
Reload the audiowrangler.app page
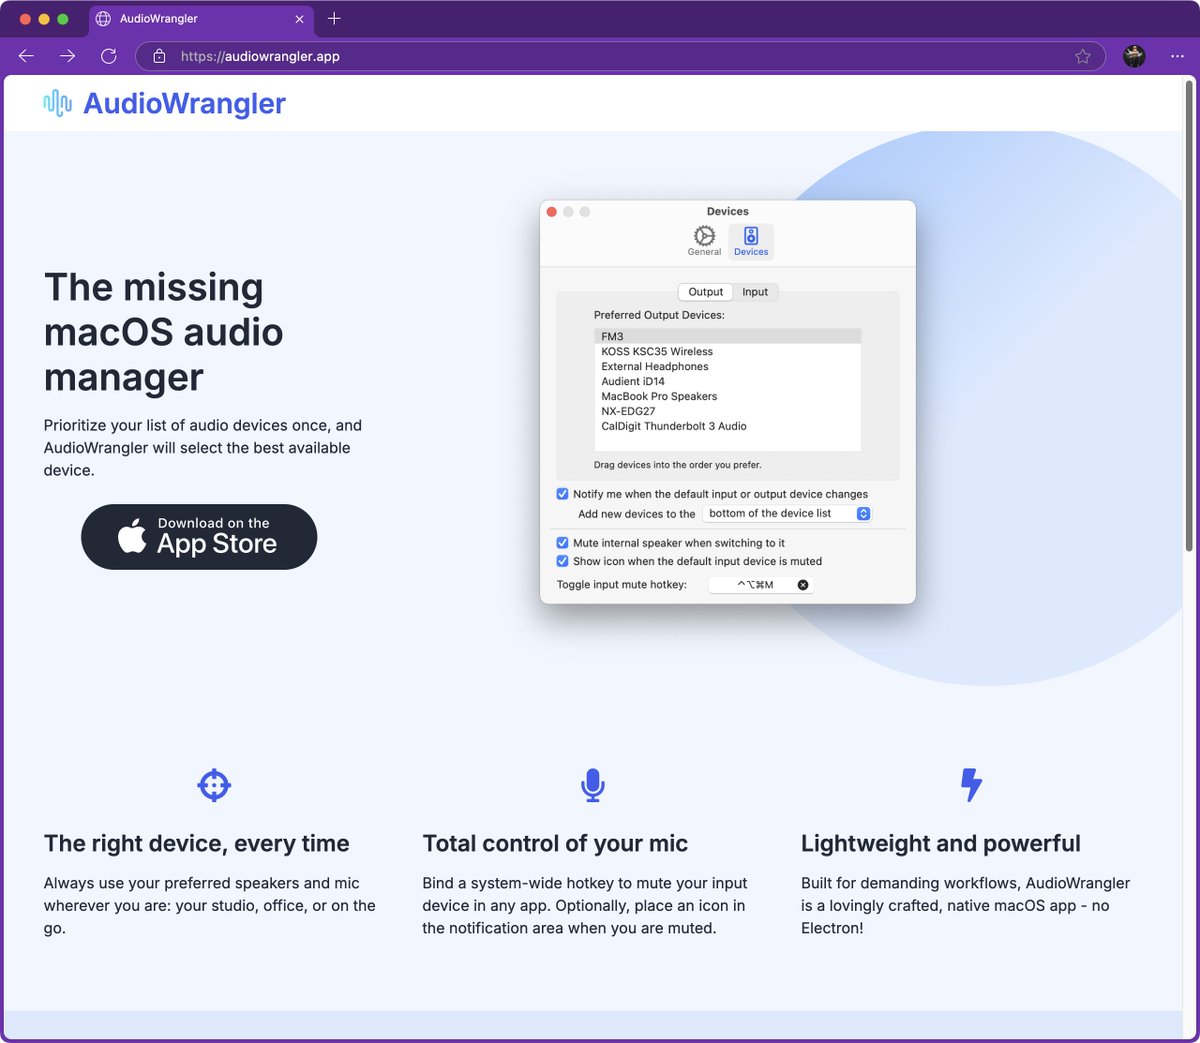pyautogui.click(x=109, y=56)
